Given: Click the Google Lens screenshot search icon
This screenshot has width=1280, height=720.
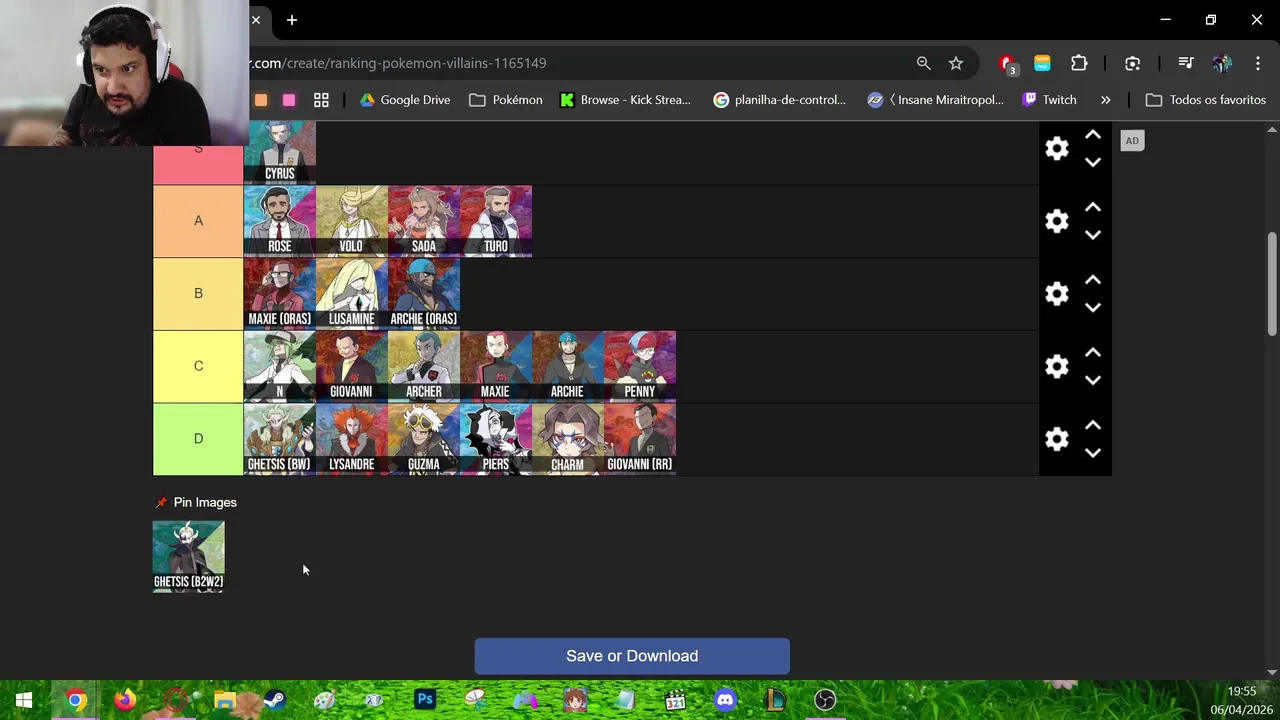Looking at the screenshot, I should point(1132,63).
